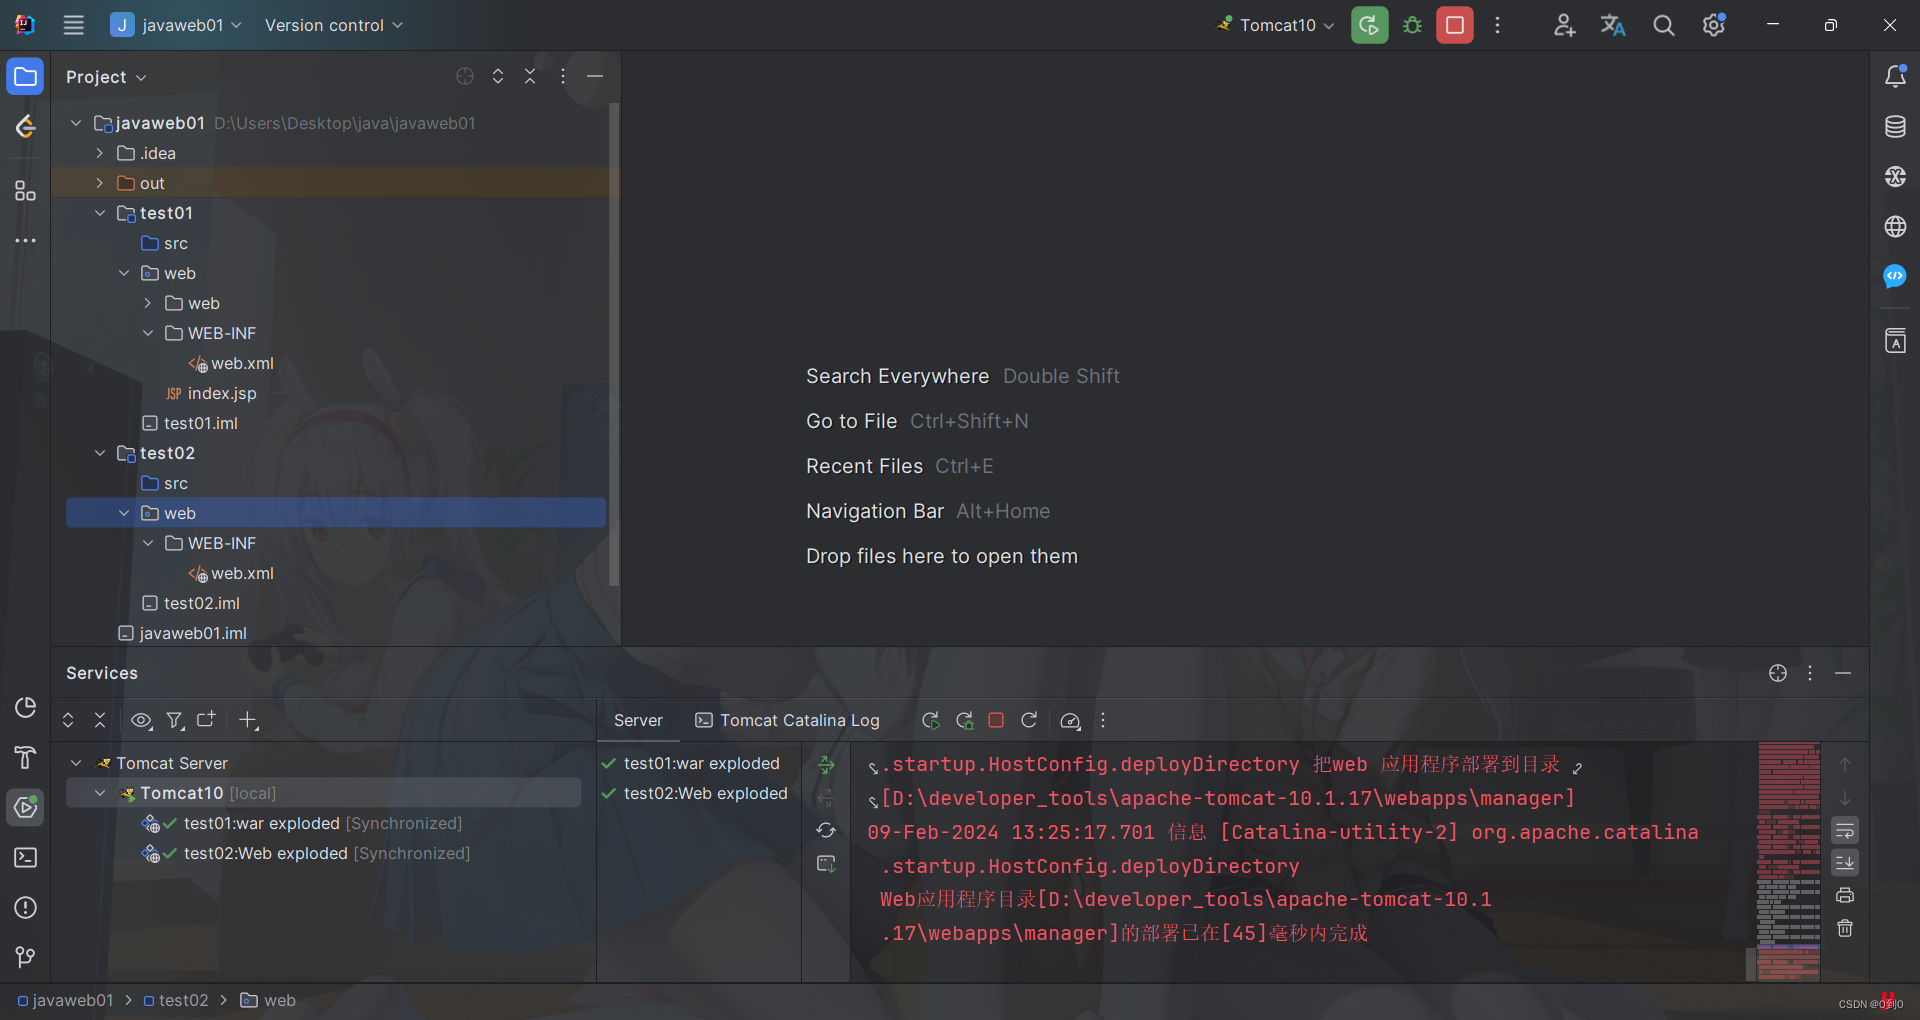Viewport: 1920px width, 1020px height.
Task: Open the globe icon in right sidebar
Action: click(1895, 226)
